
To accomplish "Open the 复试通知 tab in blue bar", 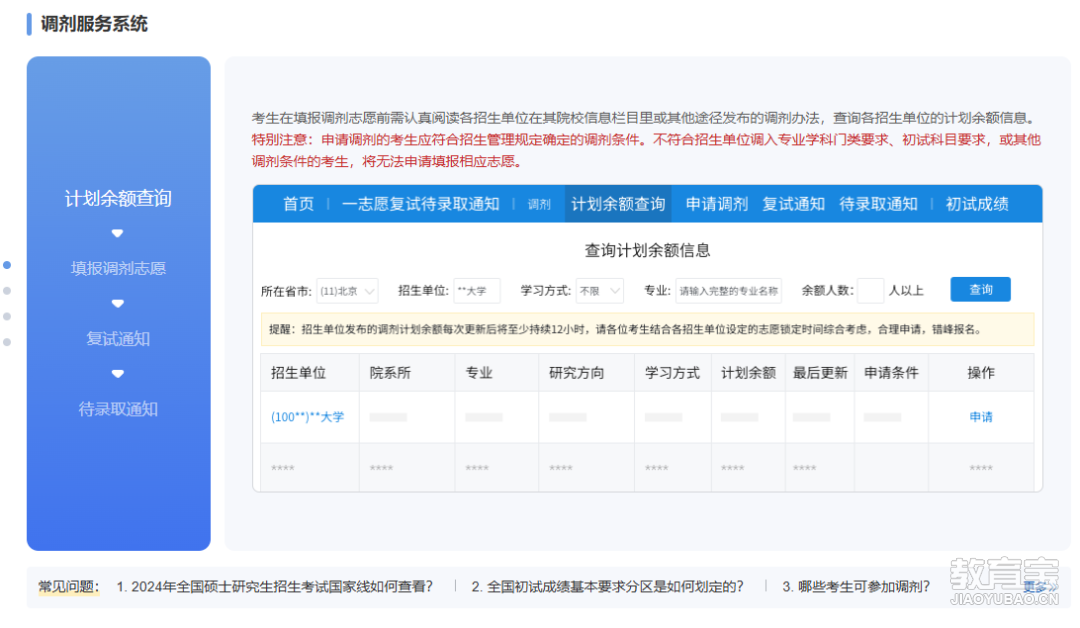I will pyautogui.click(x=793, y=204).
